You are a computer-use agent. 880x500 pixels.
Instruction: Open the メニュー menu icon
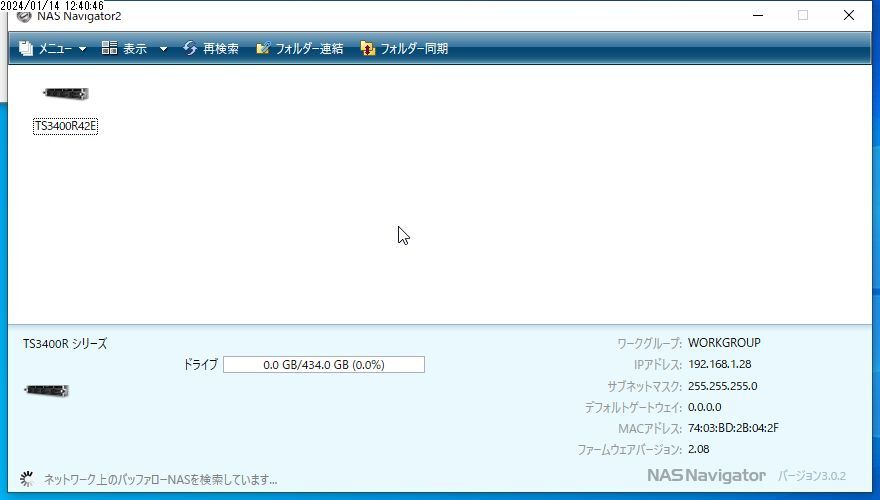click(x=26, y=48)
